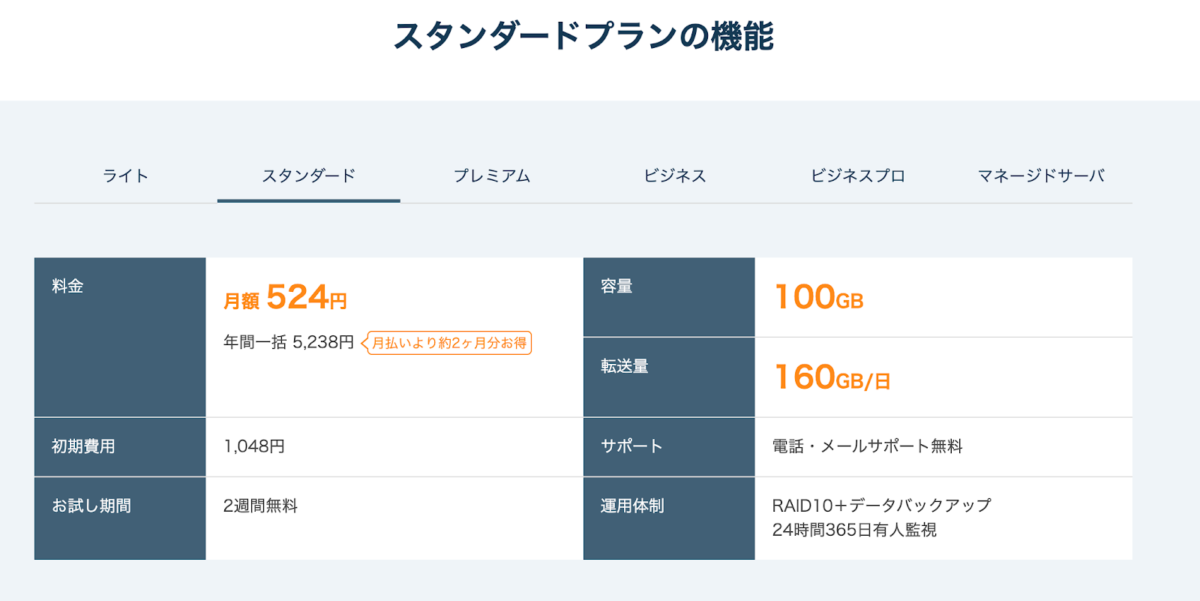The image size is (1200, 601).
Task: Open the プレミアム plan tab
Action: coord(491,176)
